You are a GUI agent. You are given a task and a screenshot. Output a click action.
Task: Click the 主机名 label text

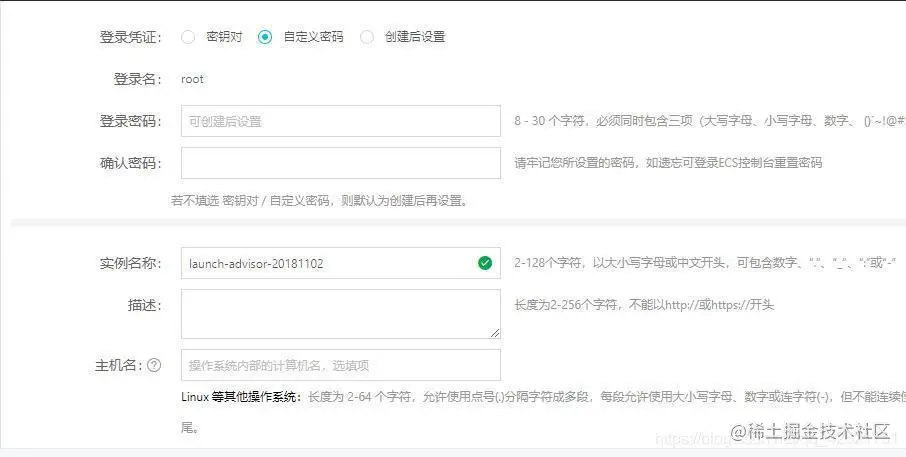pos(118,365)
